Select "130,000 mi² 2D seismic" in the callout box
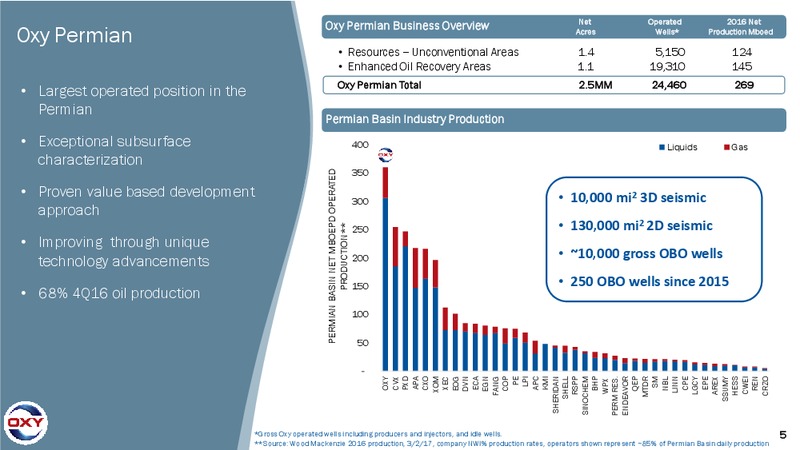This screenshot has width=800, height=450. pos(641,226)
